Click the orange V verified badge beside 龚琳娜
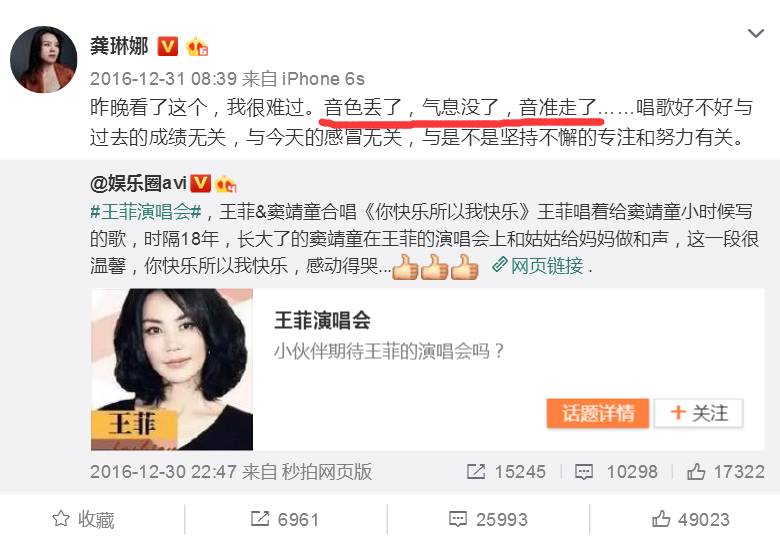780x537 pixels. [x=168, y=47]
